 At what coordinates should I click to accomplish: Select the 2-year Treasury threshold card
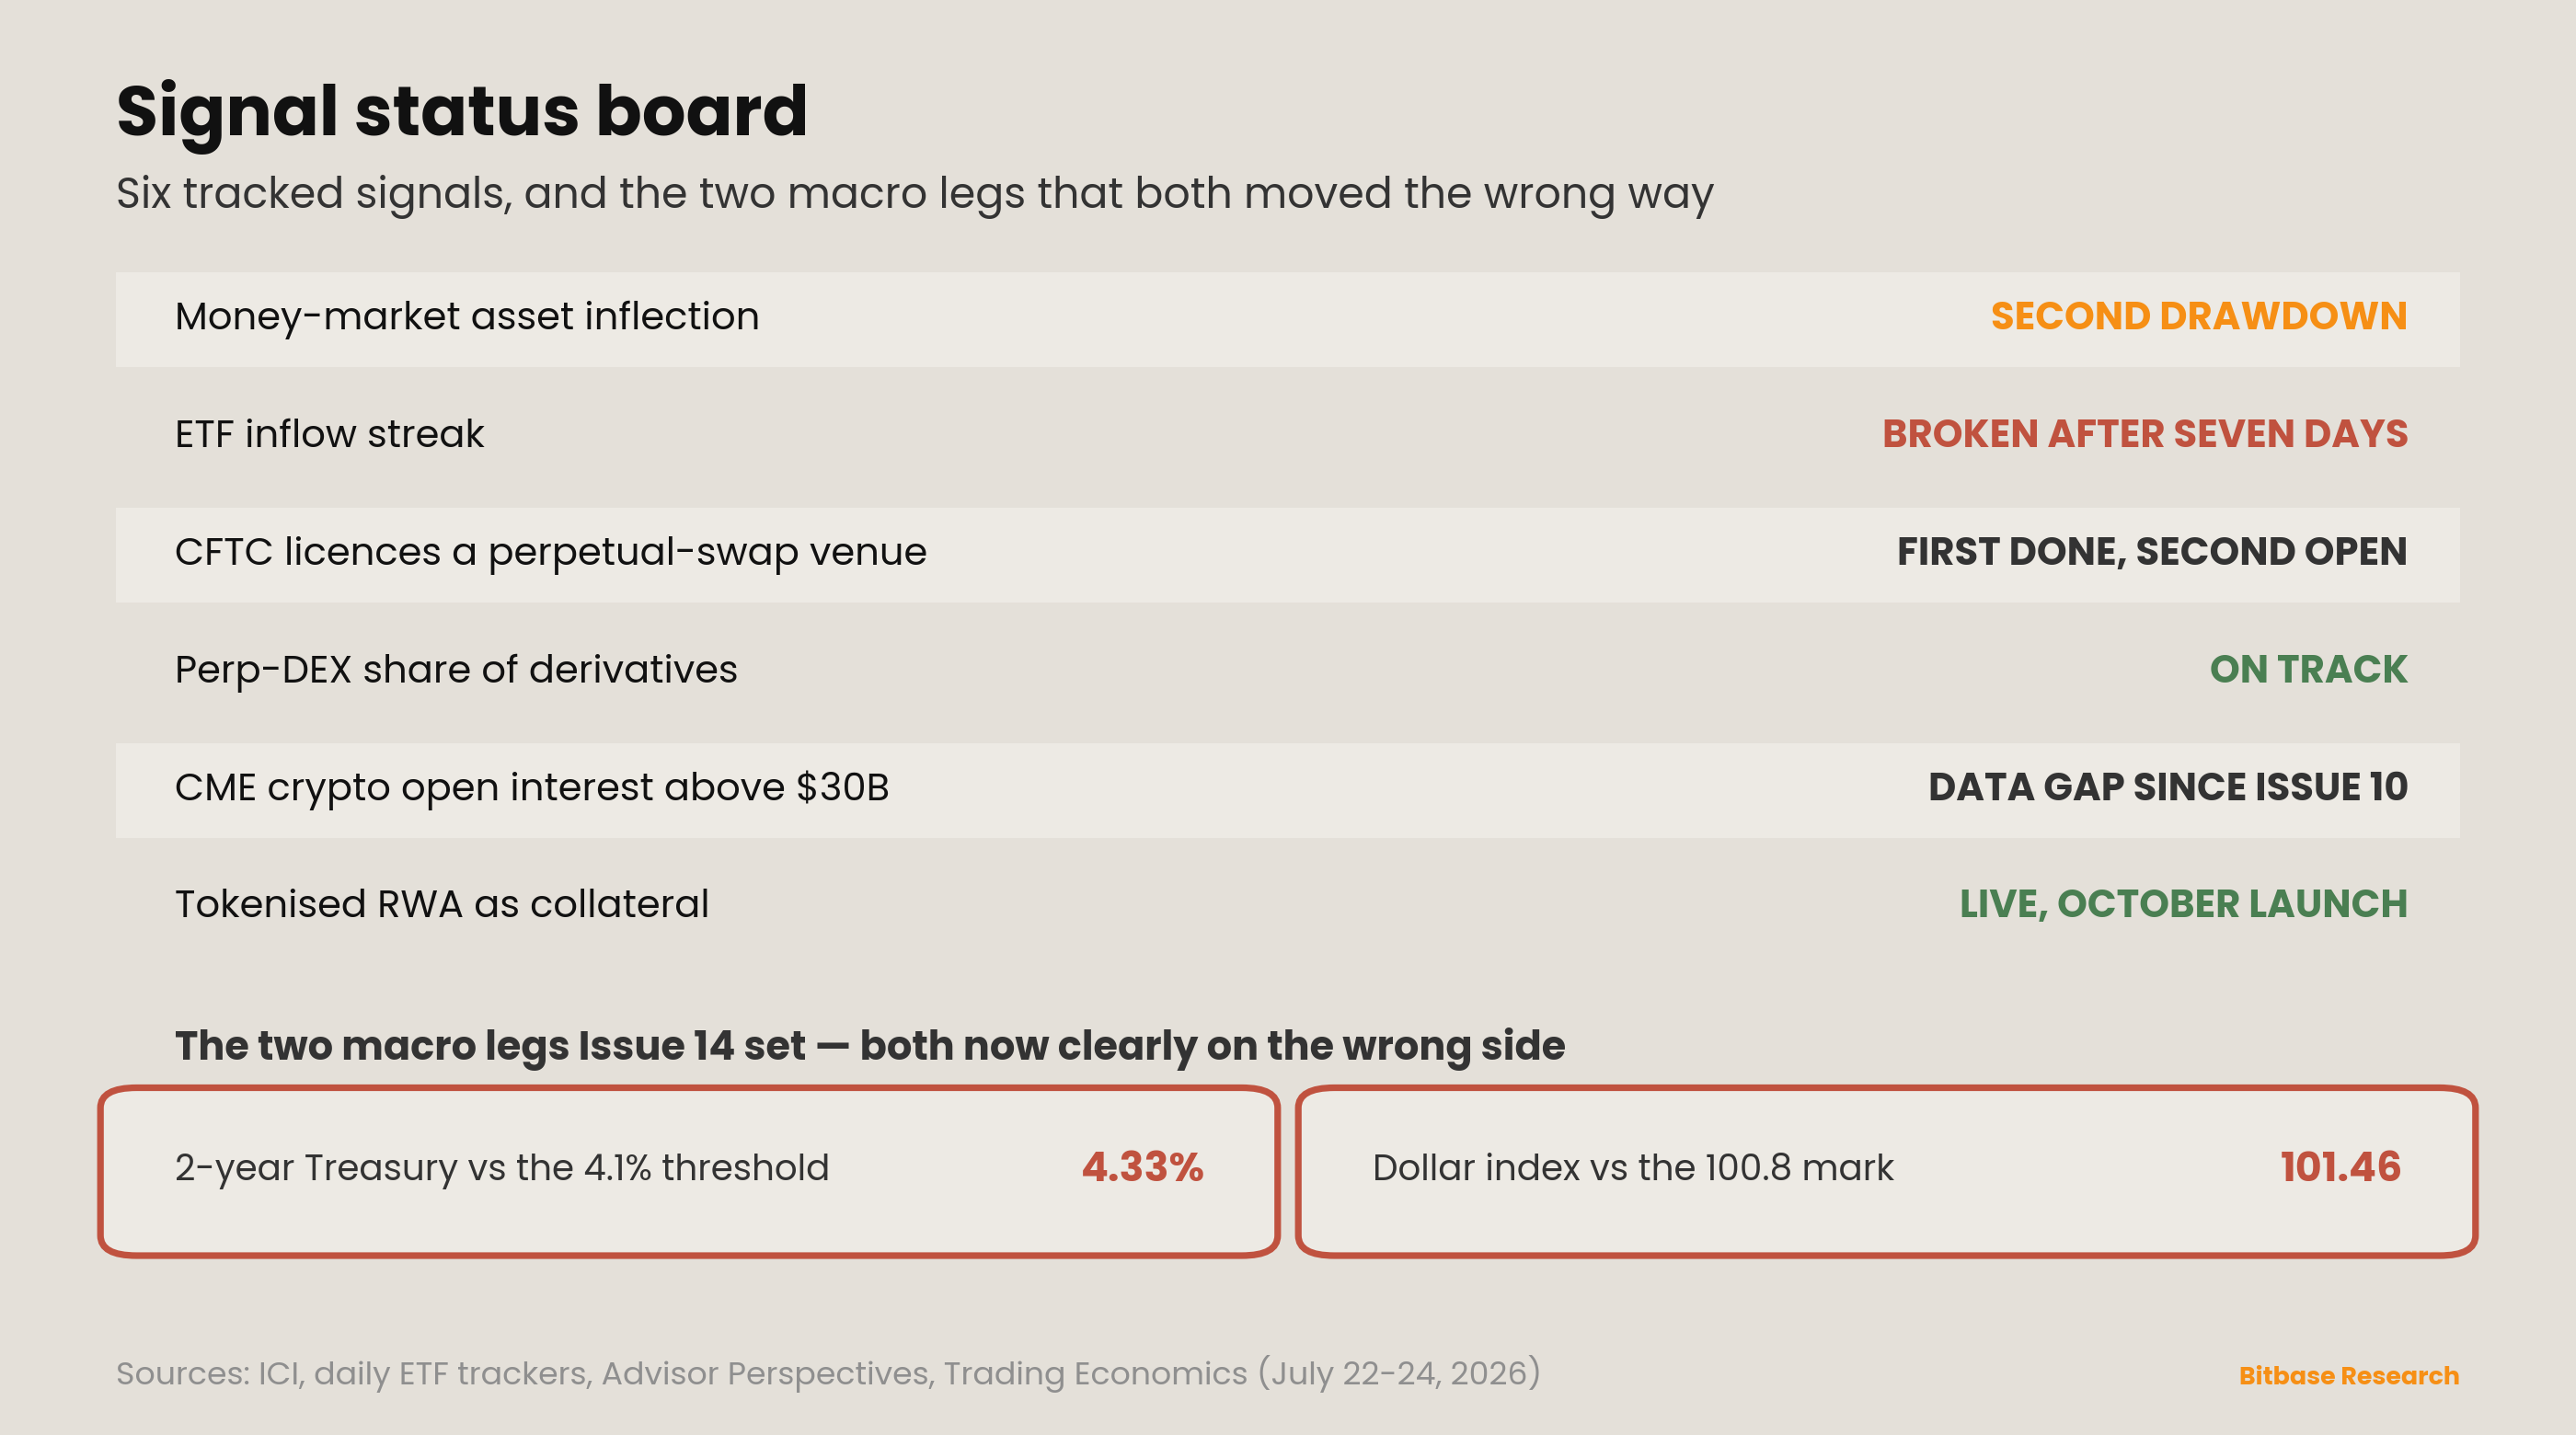point(689,1171)
